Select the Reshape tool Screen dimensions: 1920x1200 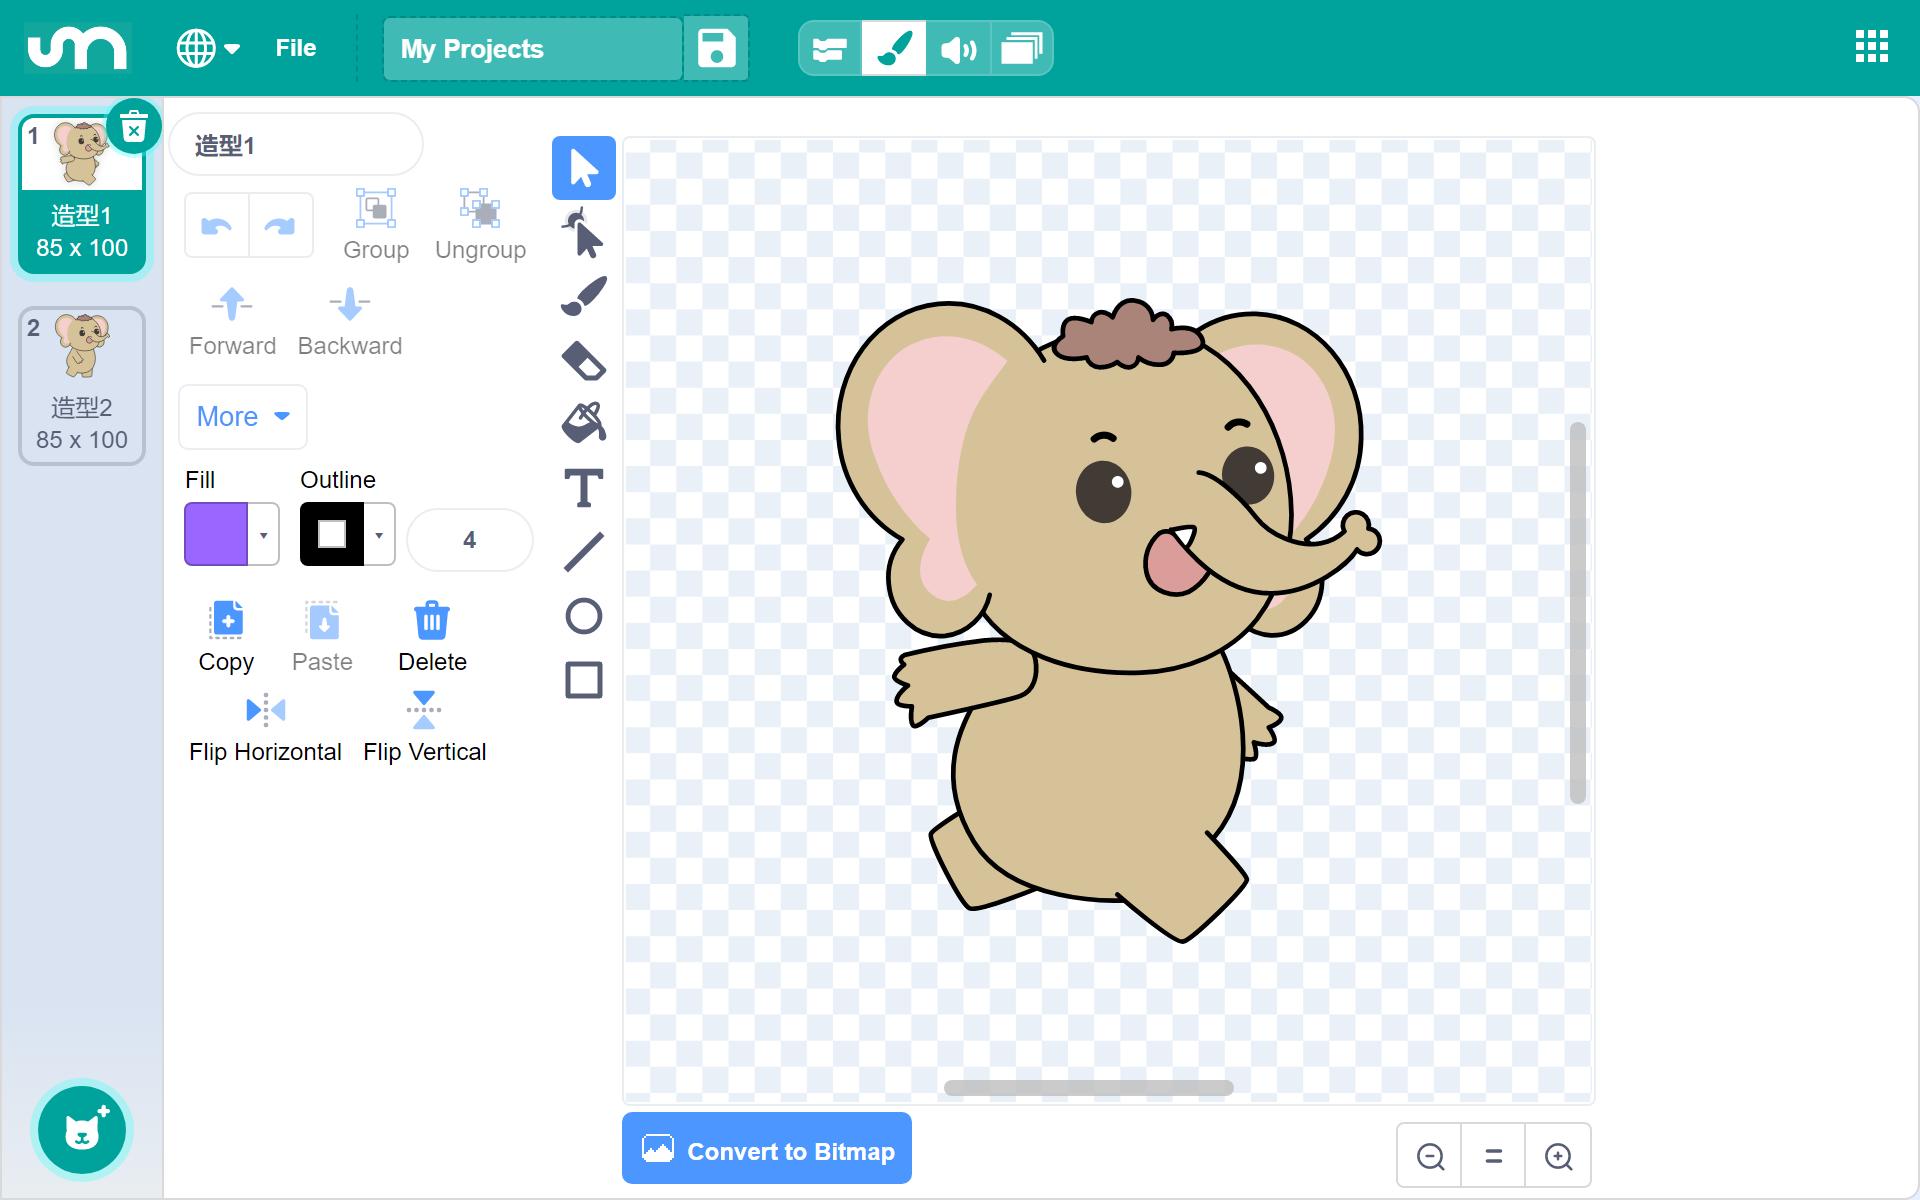point(584,232)
